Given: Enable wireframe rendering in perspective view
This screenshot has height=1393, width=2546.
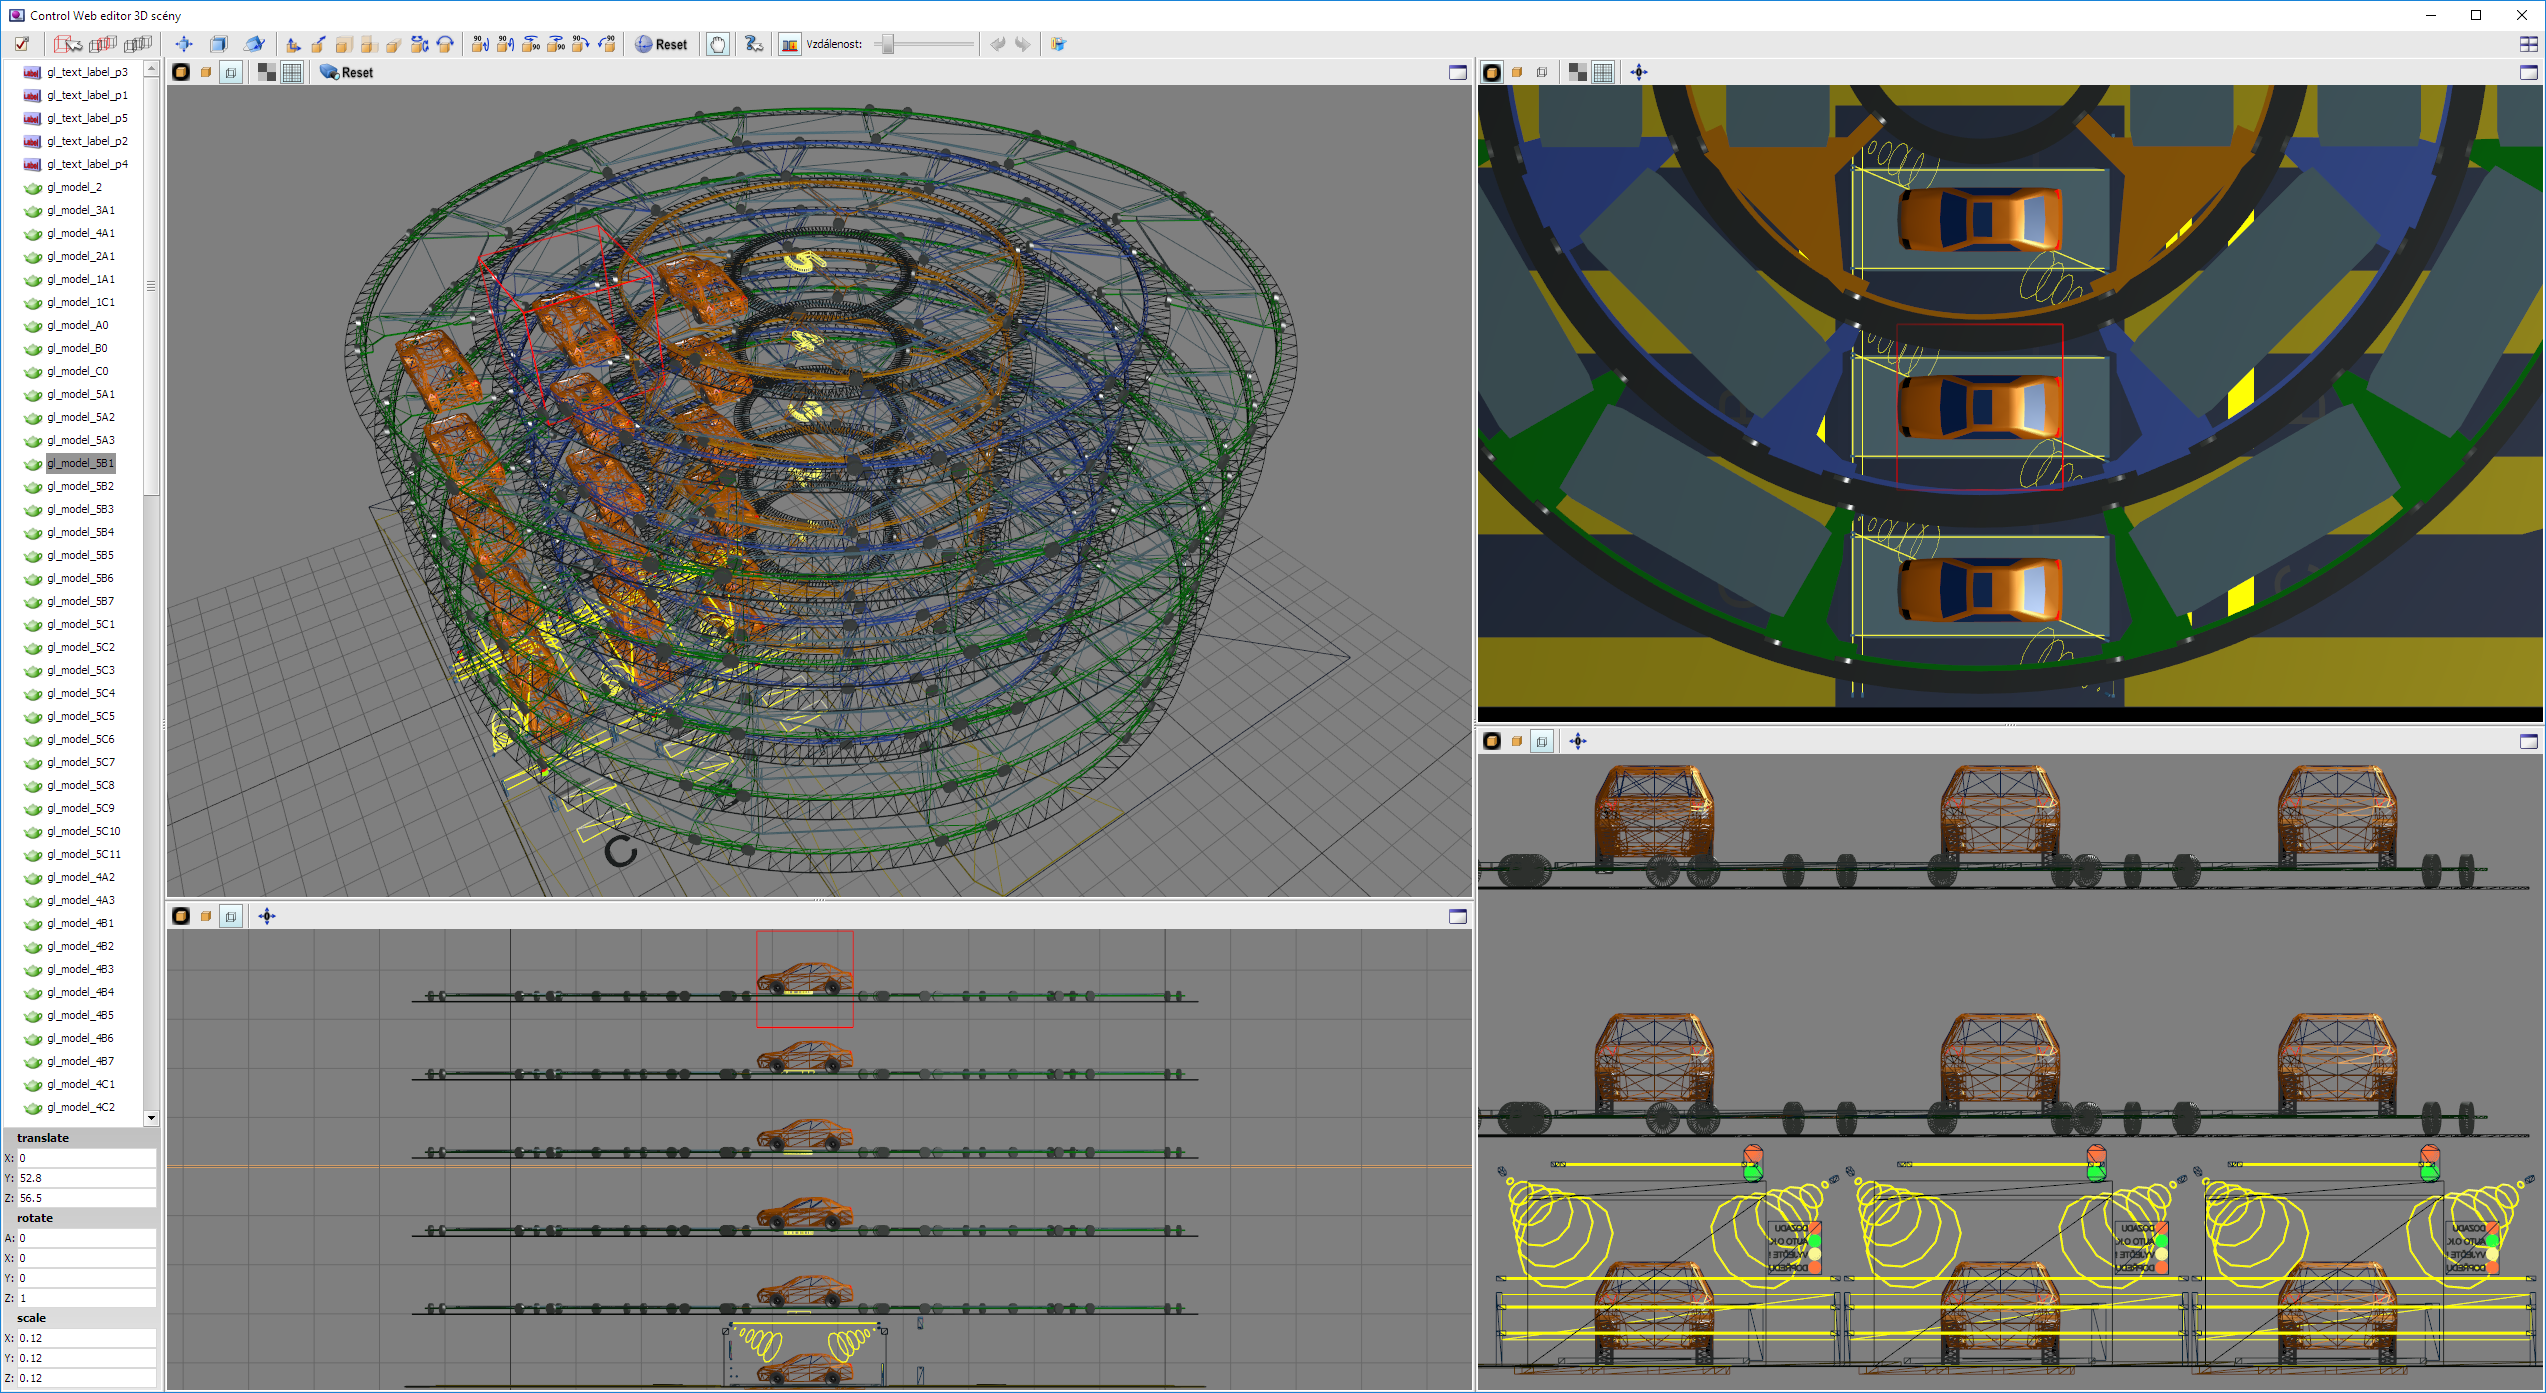Looking at the screenshot, I should (231, 72).
